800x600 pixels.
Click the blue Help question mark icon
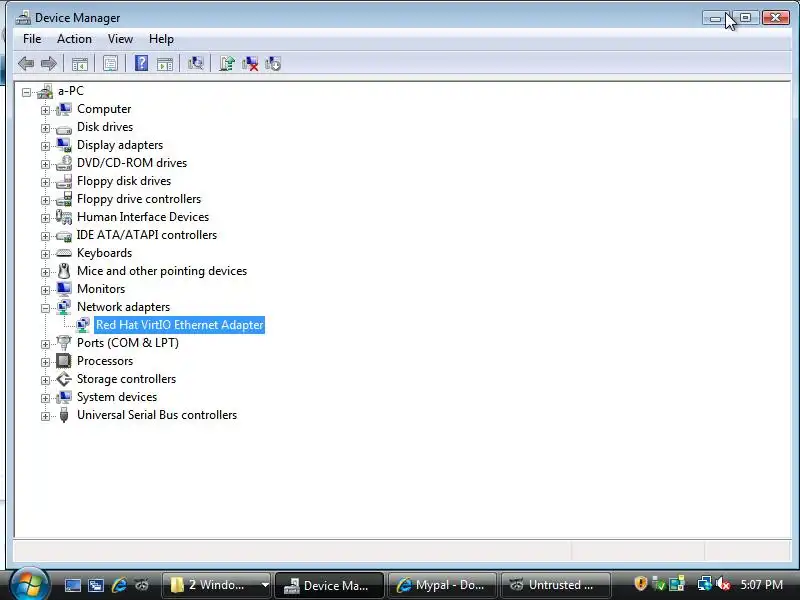click(141, 63)
